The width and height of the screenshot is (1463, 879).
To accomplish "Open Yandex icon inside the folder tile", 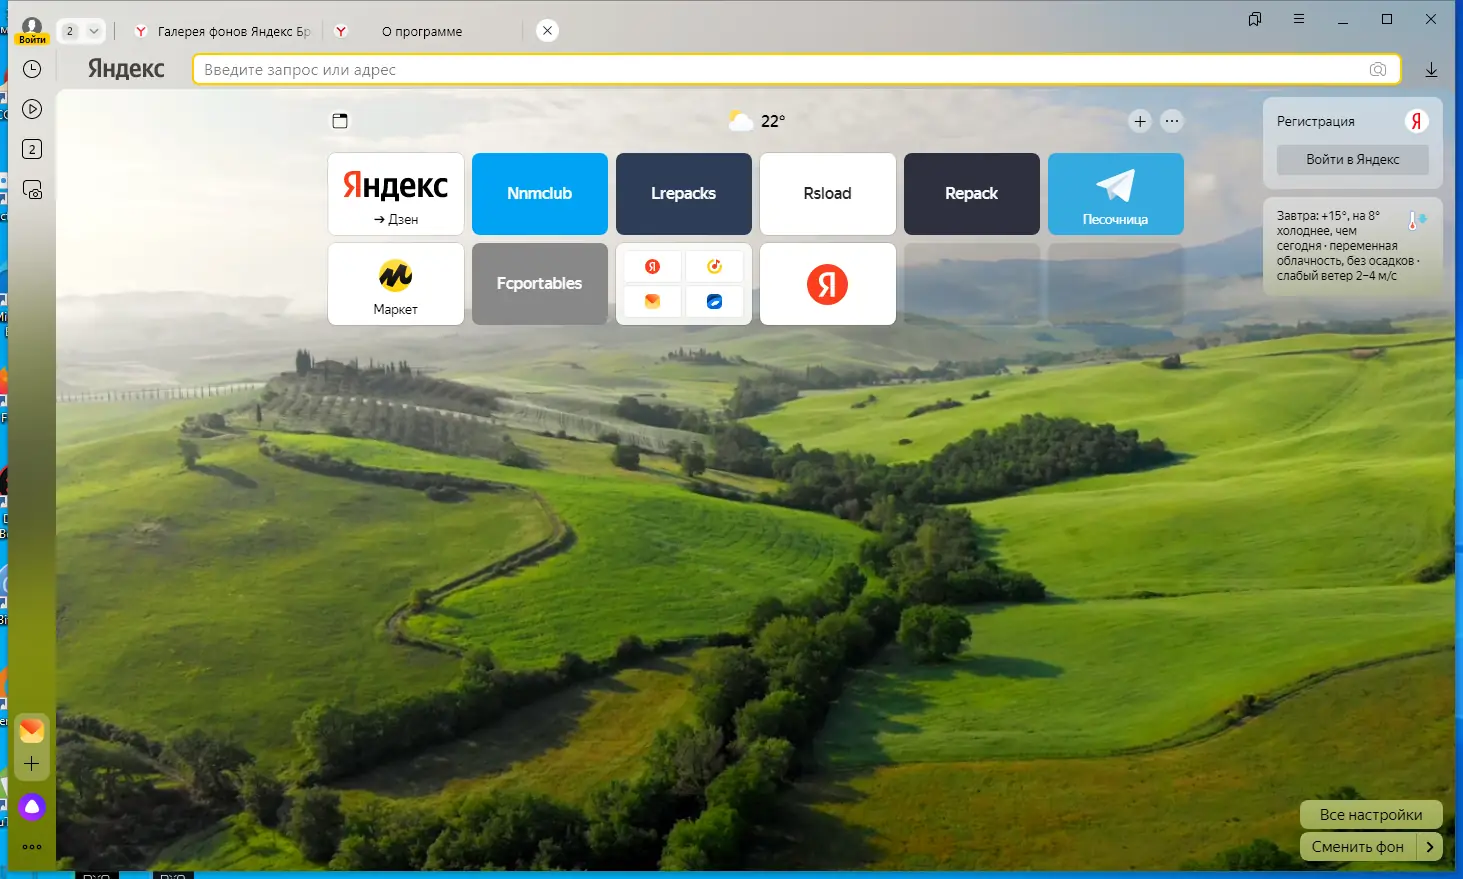I will tap(653, 266).
